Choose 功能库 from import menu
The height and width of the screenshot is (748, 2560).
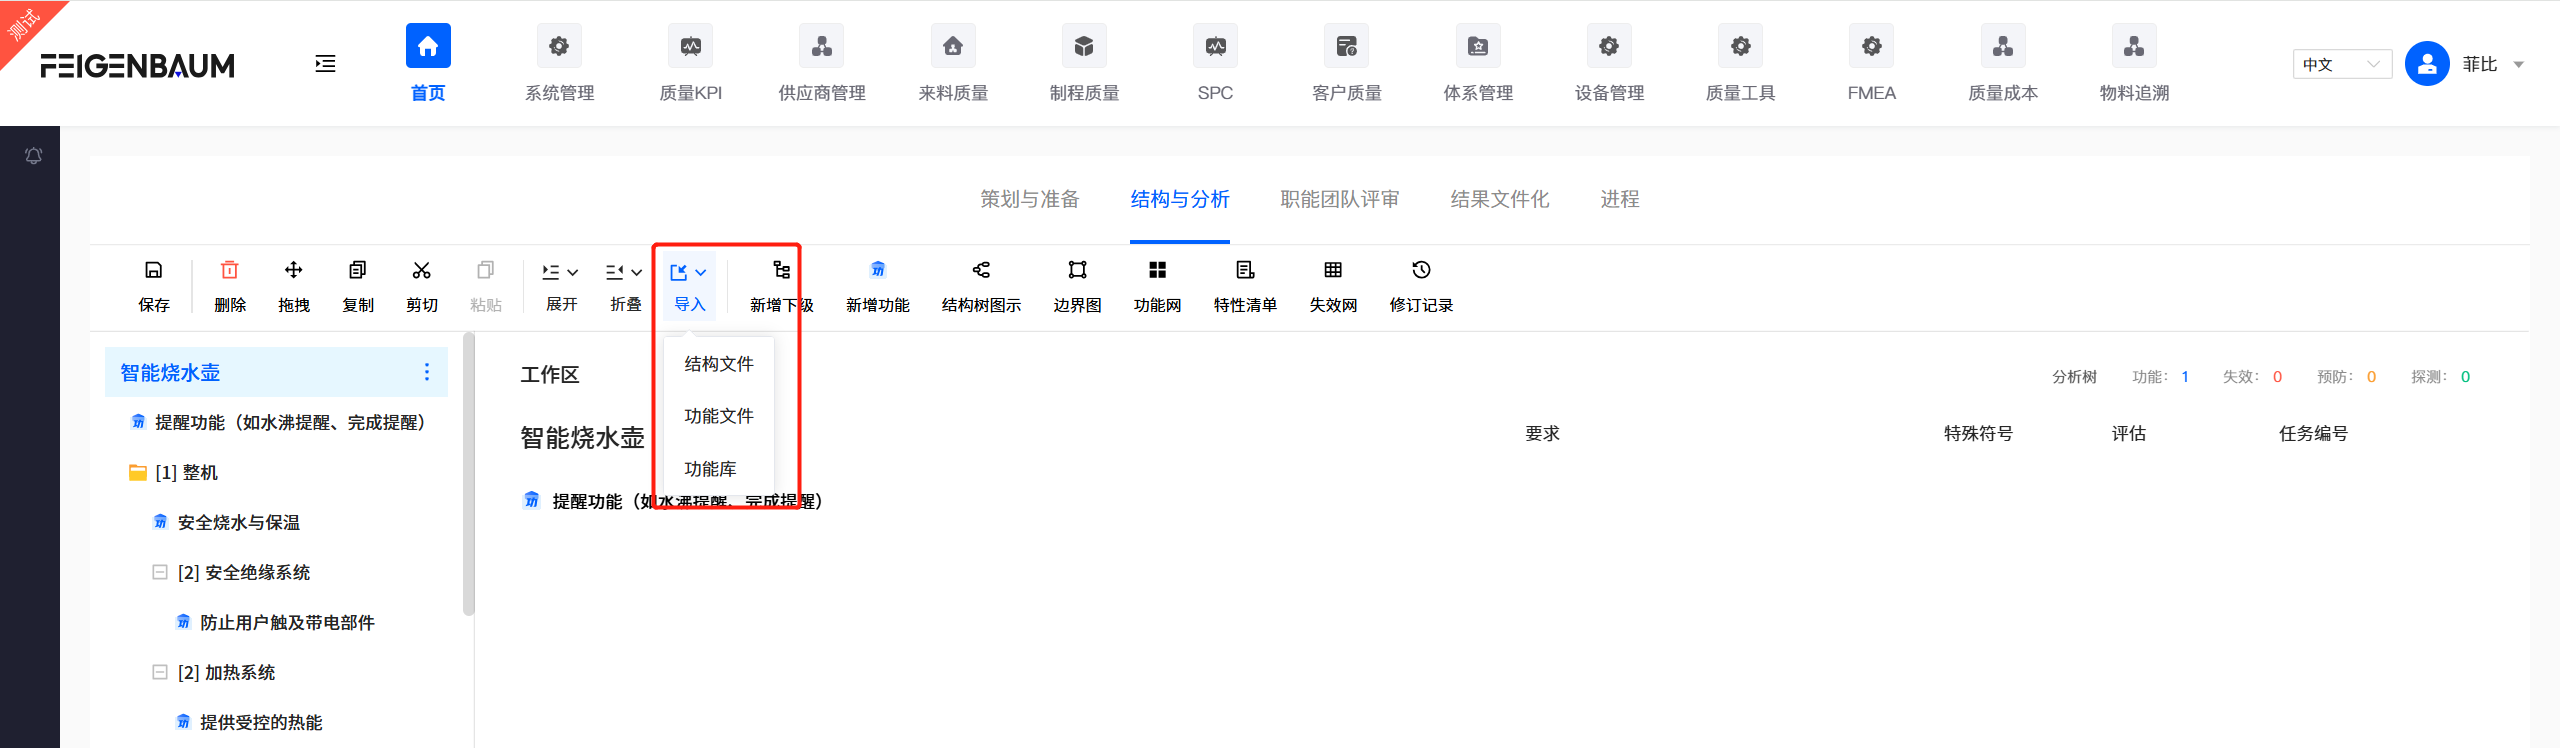719,468
